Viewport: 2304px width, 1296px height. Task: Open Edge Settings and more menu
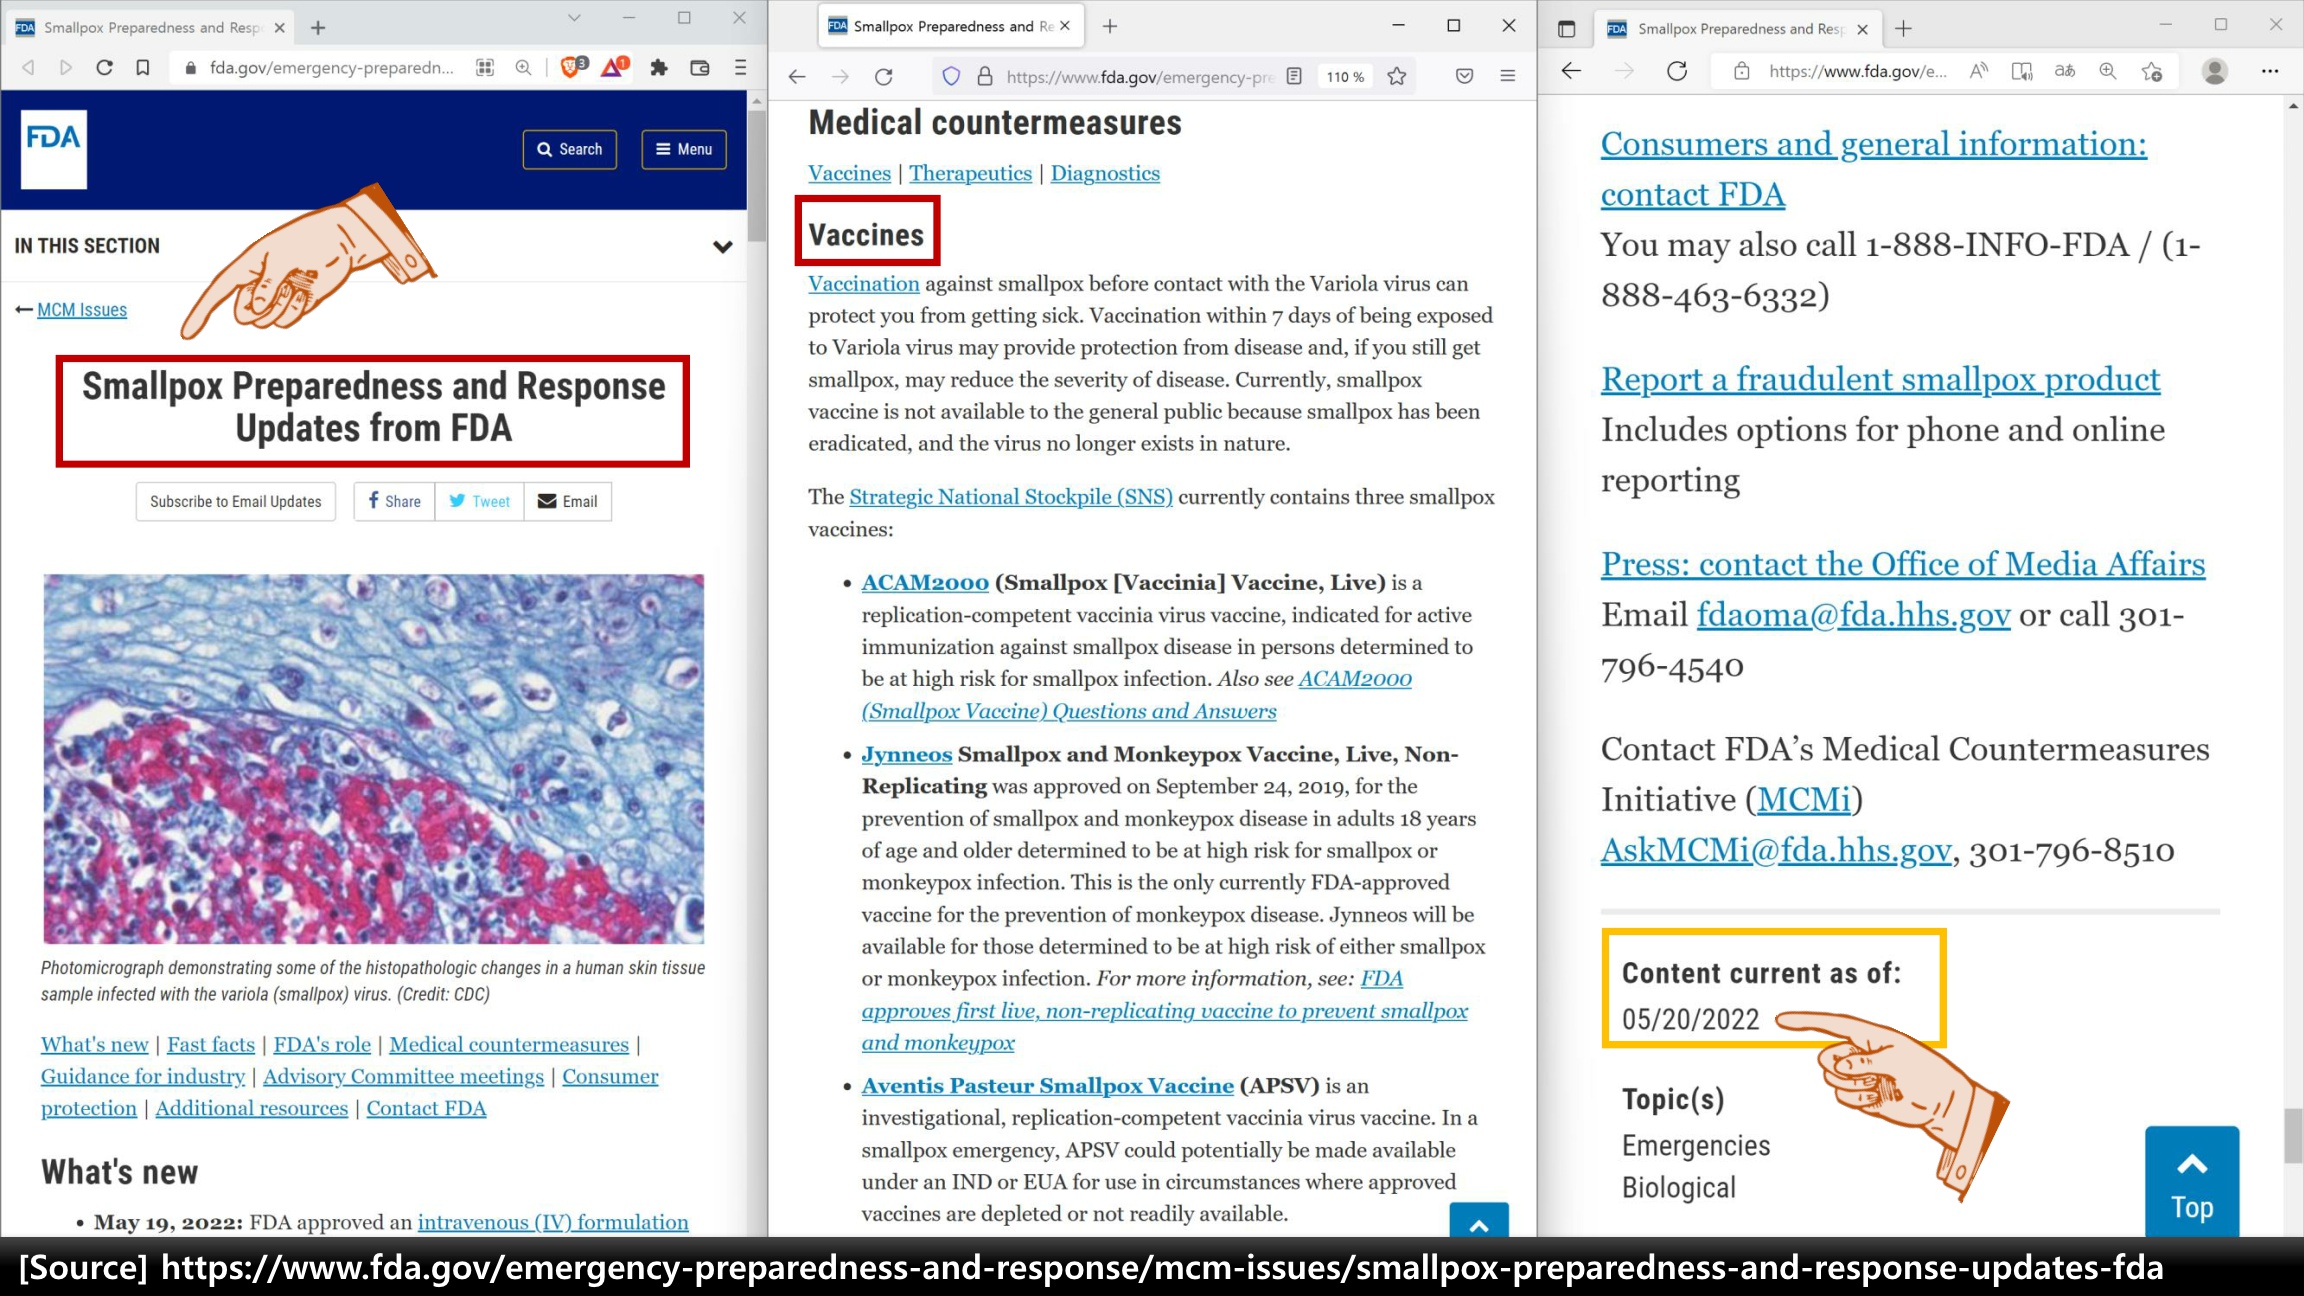coord(2270,71)
